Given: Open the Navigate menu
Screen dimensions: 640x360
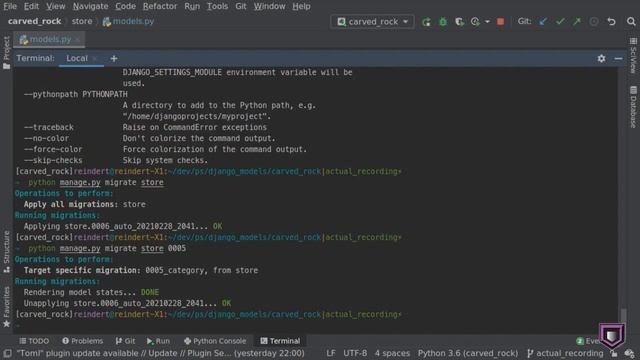Looking at the screenshot, I should point(90,6).
